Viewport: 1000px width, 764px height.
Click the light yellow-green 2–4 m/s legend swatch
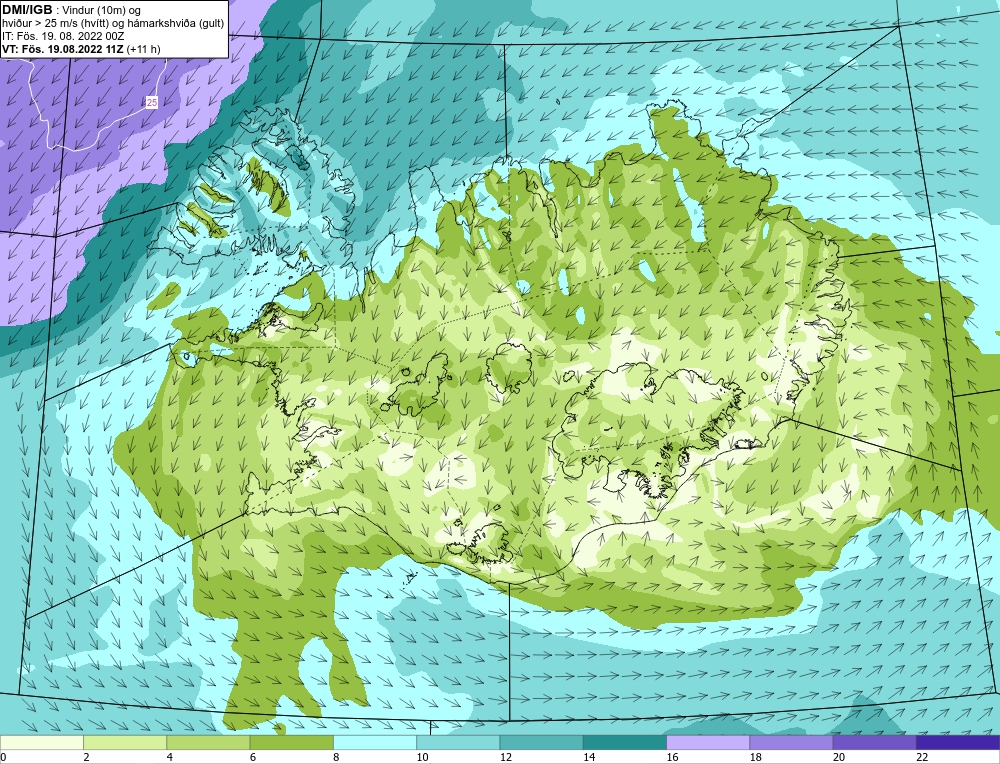(x=125, y=742)
